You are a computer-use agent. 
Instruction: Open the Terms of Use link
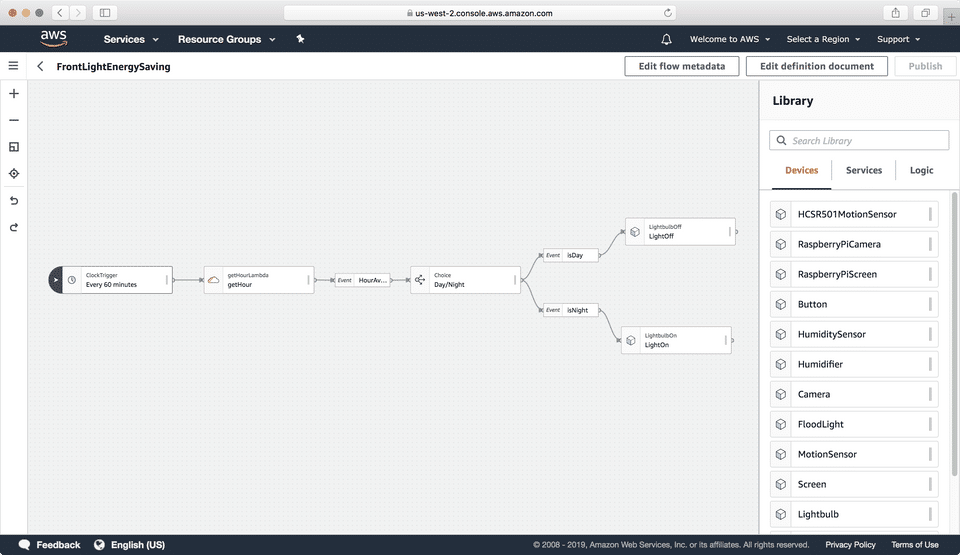coord(915,545)
